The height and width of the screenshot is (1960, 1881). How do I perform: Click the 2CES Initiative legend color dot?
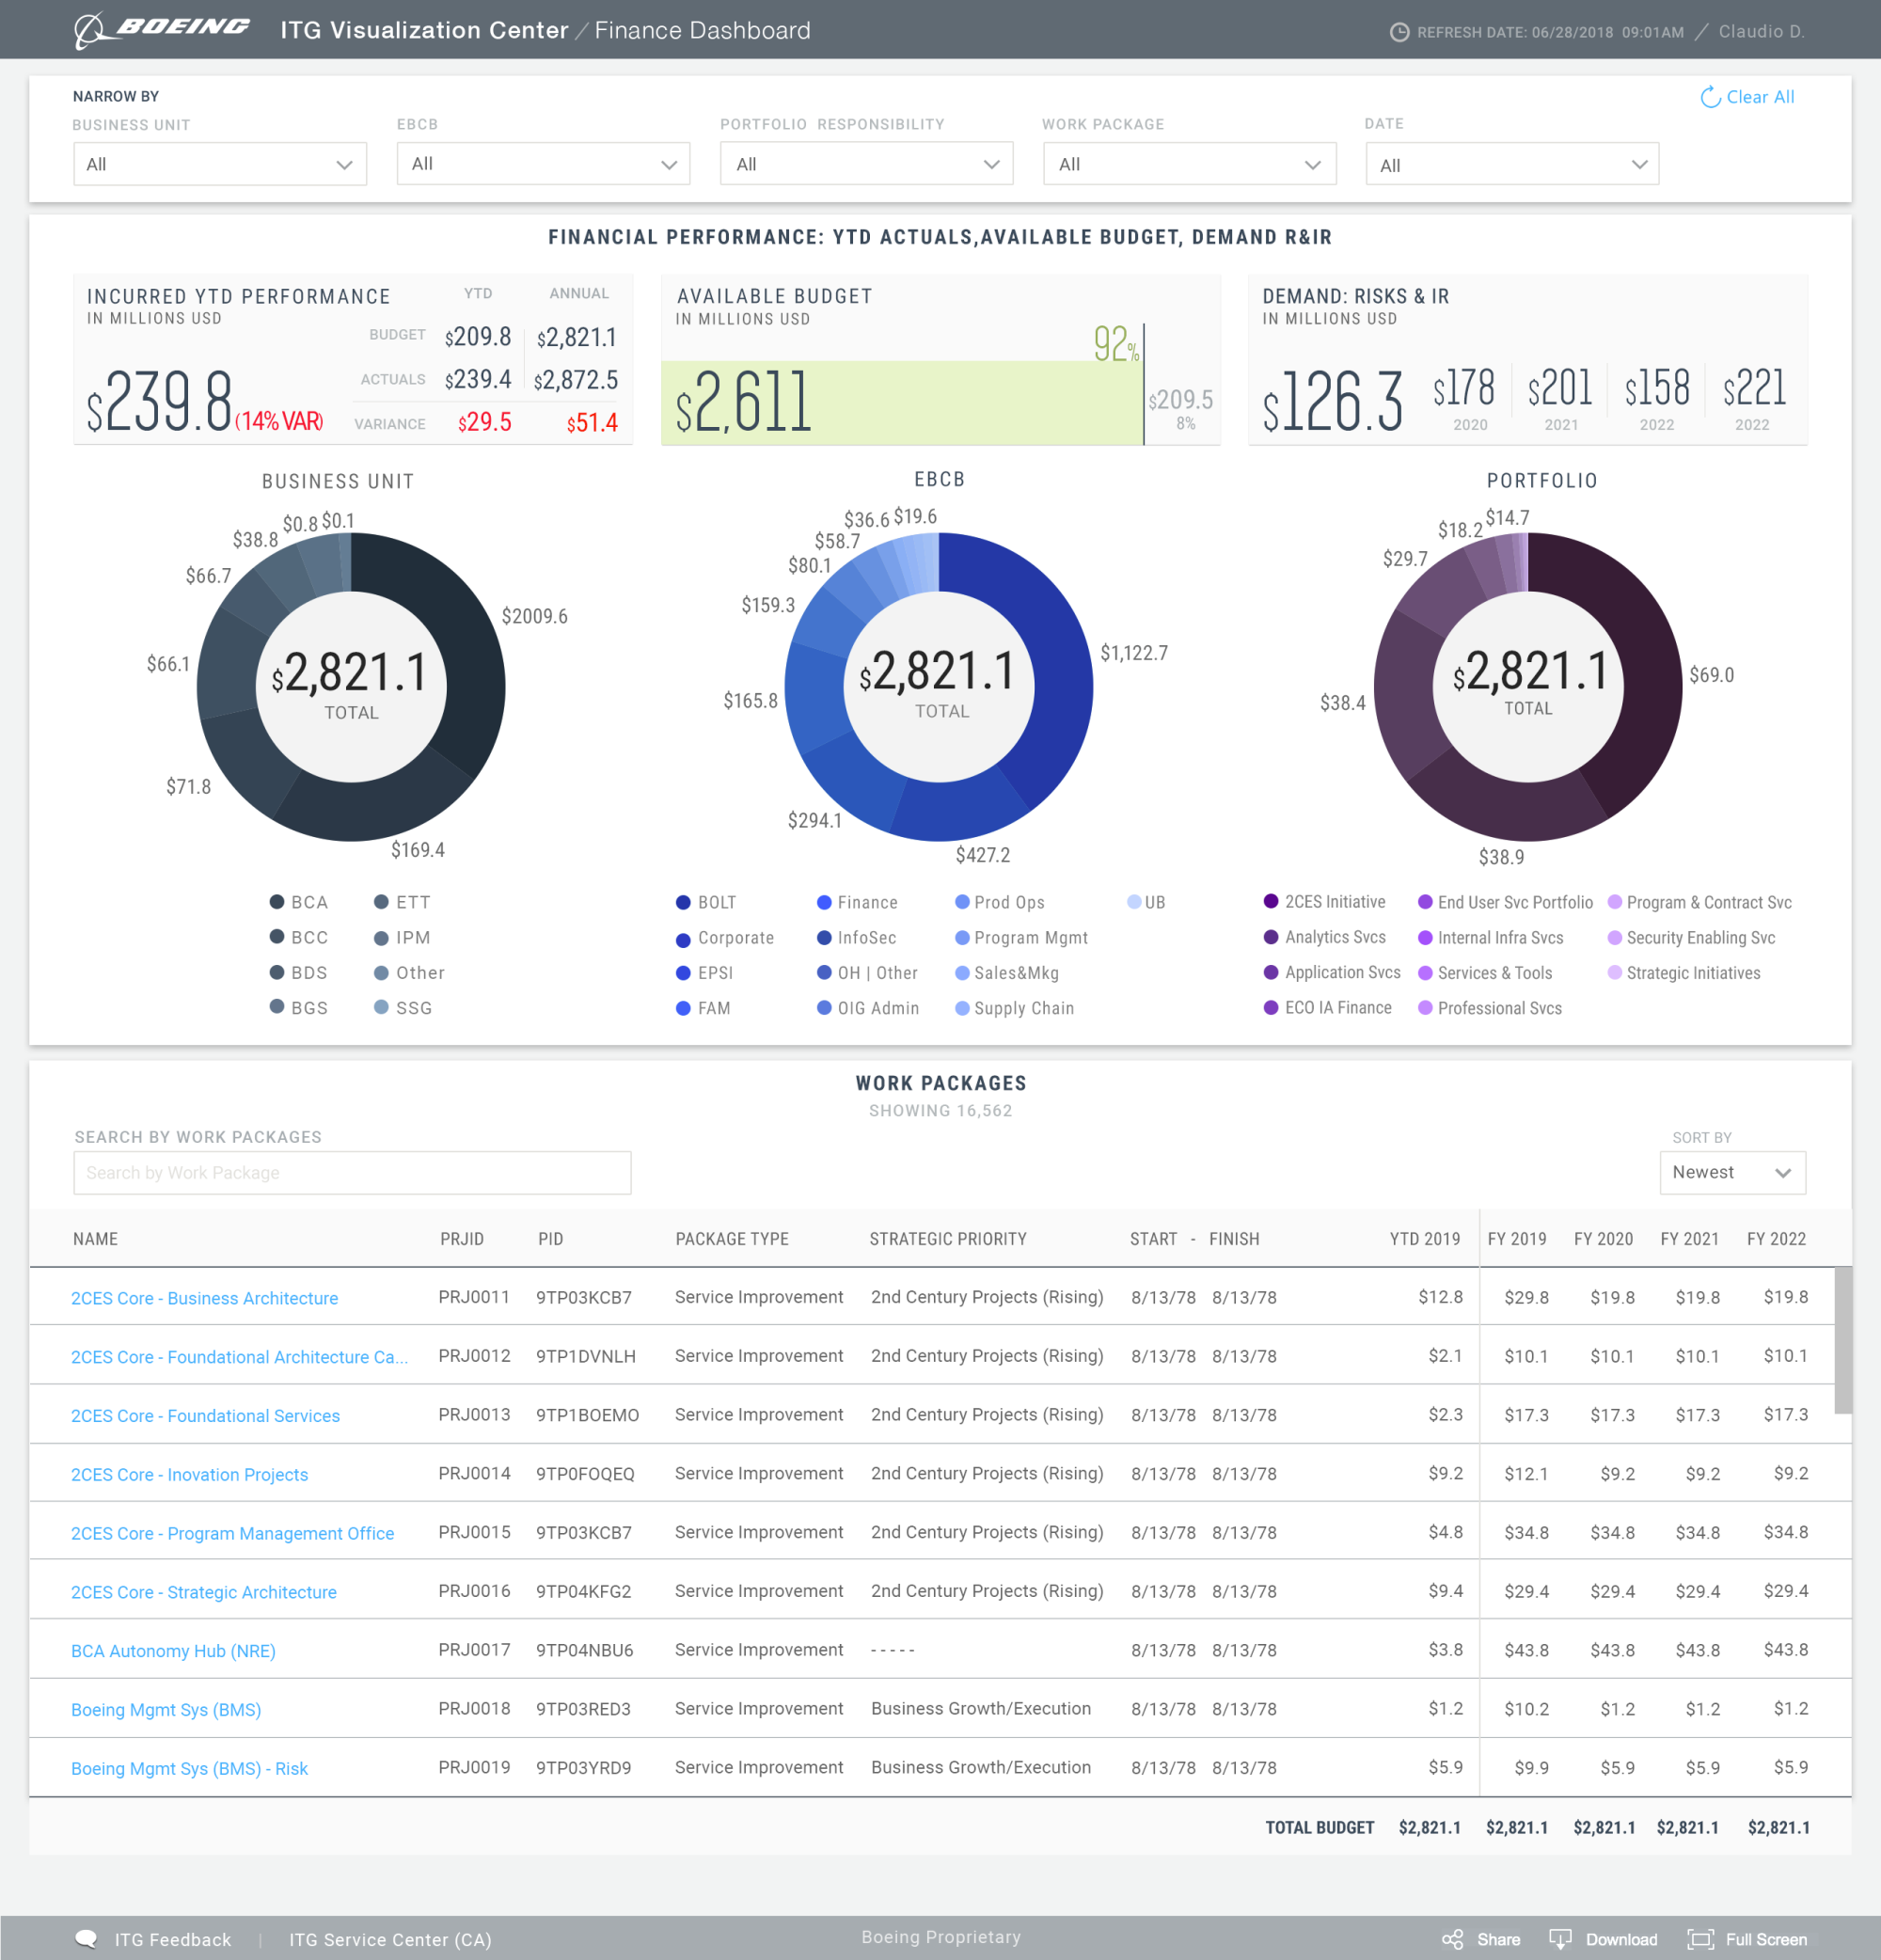(1271, 901)
